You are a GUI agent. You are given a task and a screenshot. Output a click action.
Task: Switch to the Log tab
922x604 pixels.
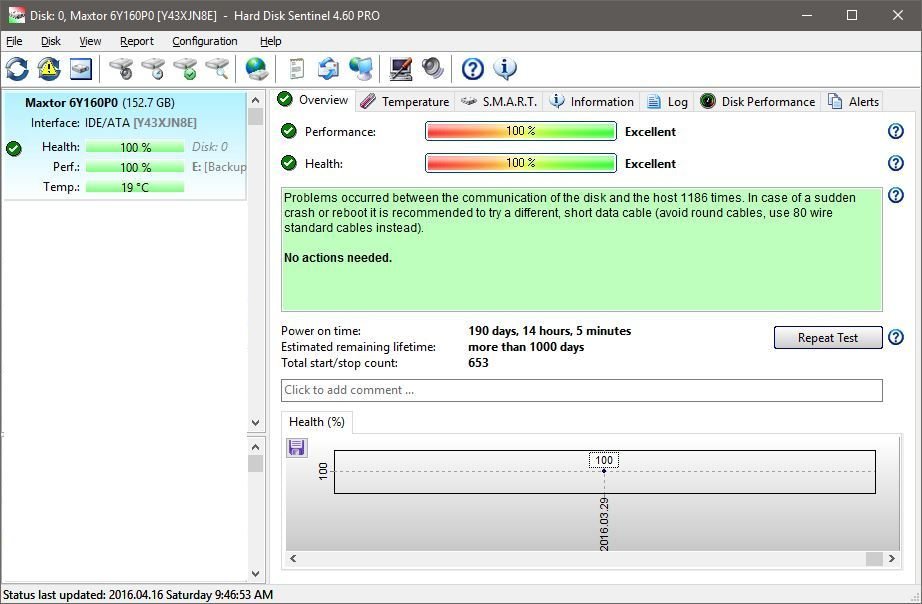pyautogui.click(x=667, y=102)
